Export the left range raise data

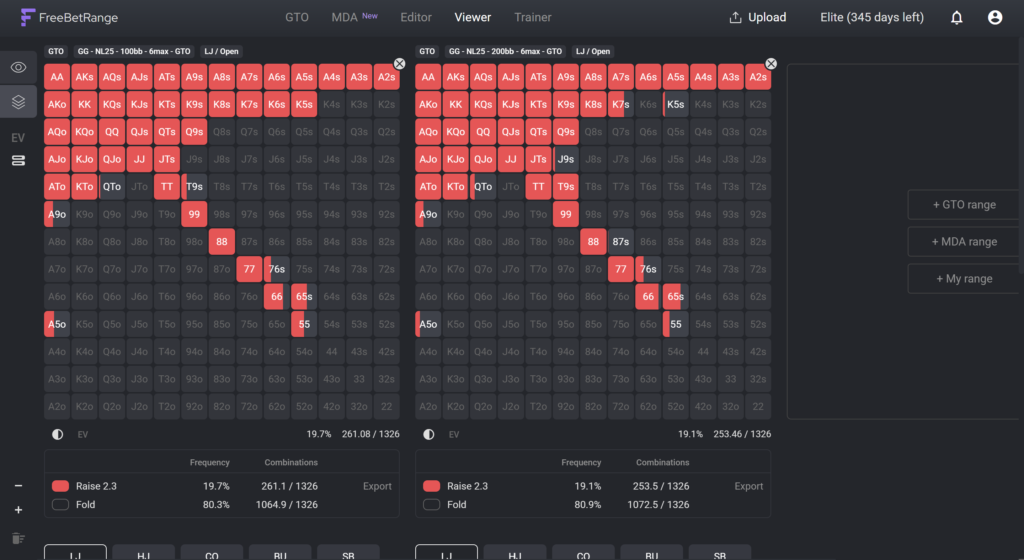point(377,486)
